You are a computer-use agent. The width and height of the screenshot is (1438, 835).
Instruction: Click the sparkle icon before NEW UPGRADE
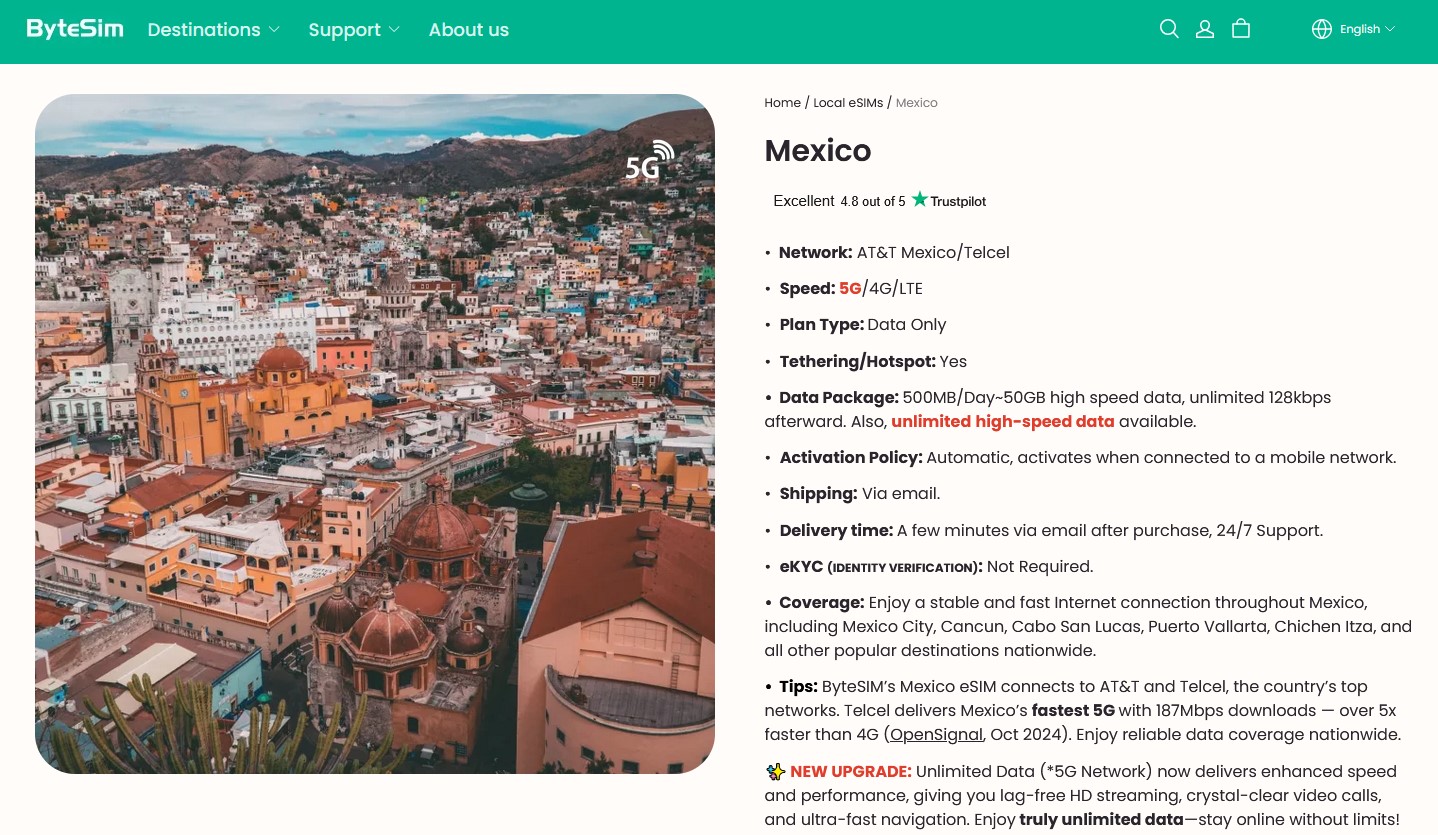(775, 771)
